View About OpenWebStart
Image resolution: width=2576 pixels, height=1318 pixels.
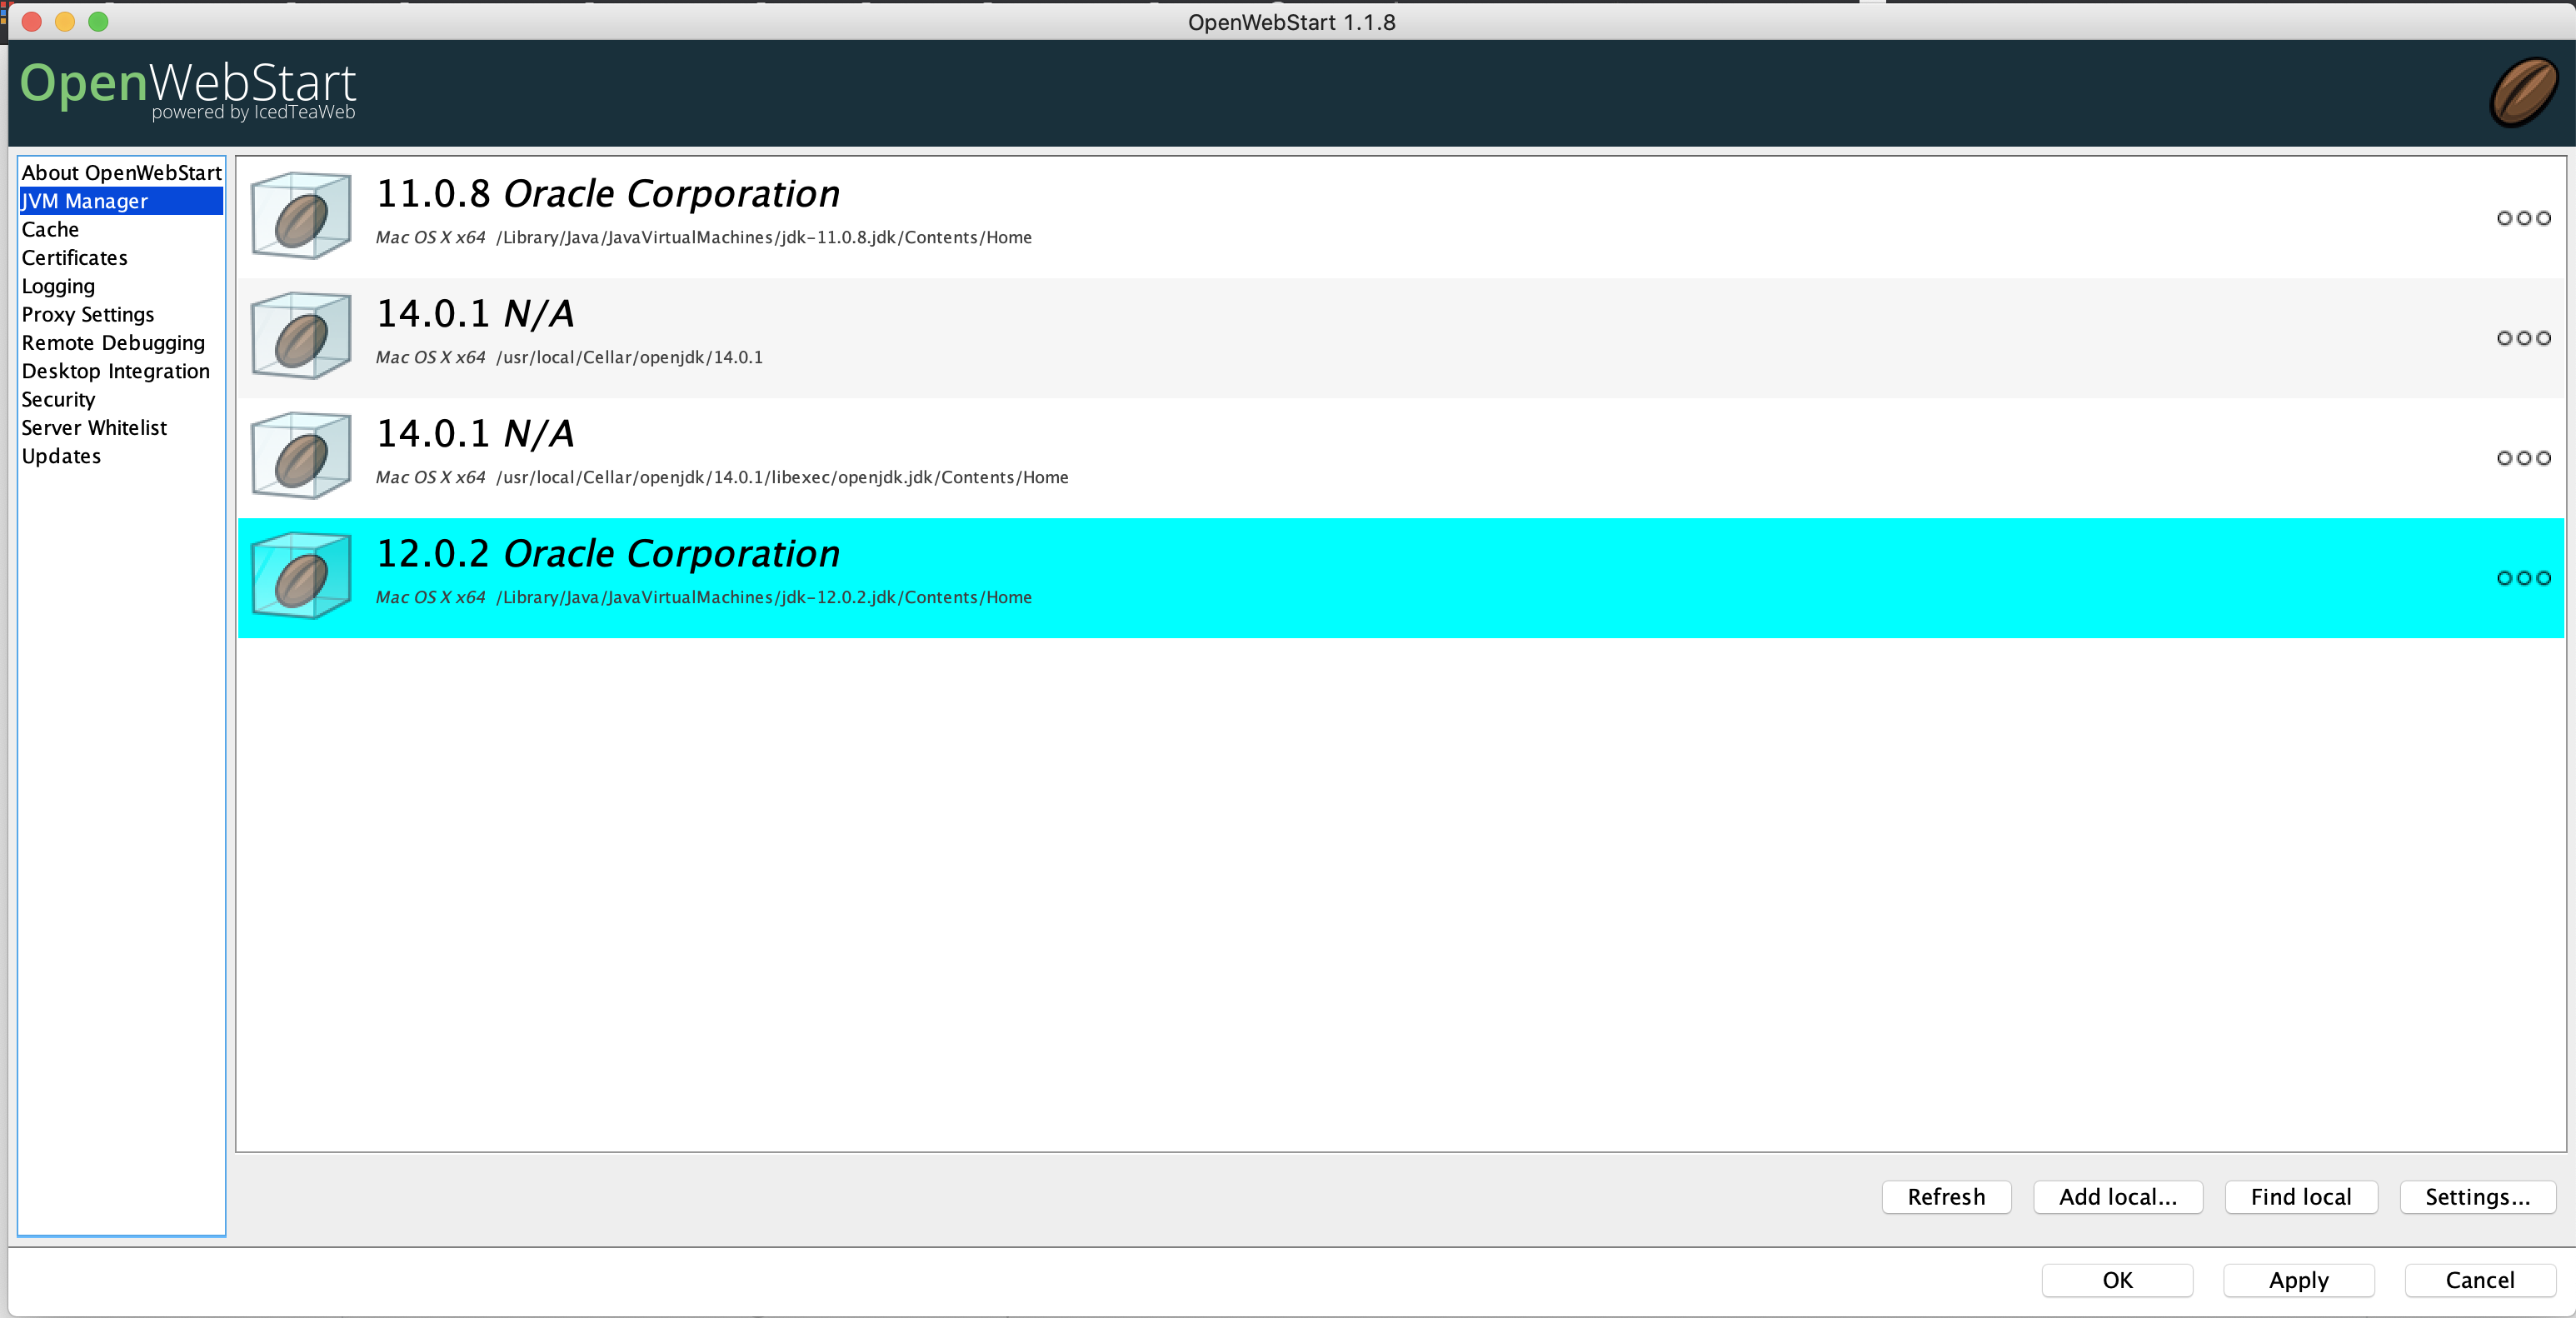[121, 172]
